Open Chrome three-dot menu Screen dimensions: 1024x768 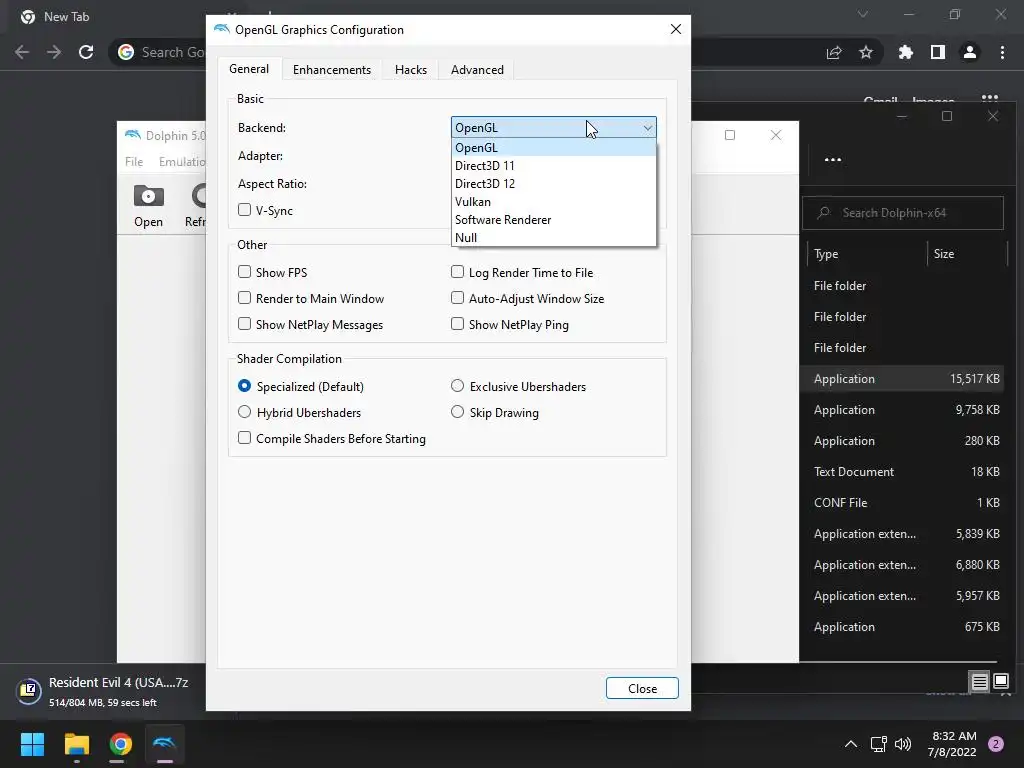point(1002,52)
